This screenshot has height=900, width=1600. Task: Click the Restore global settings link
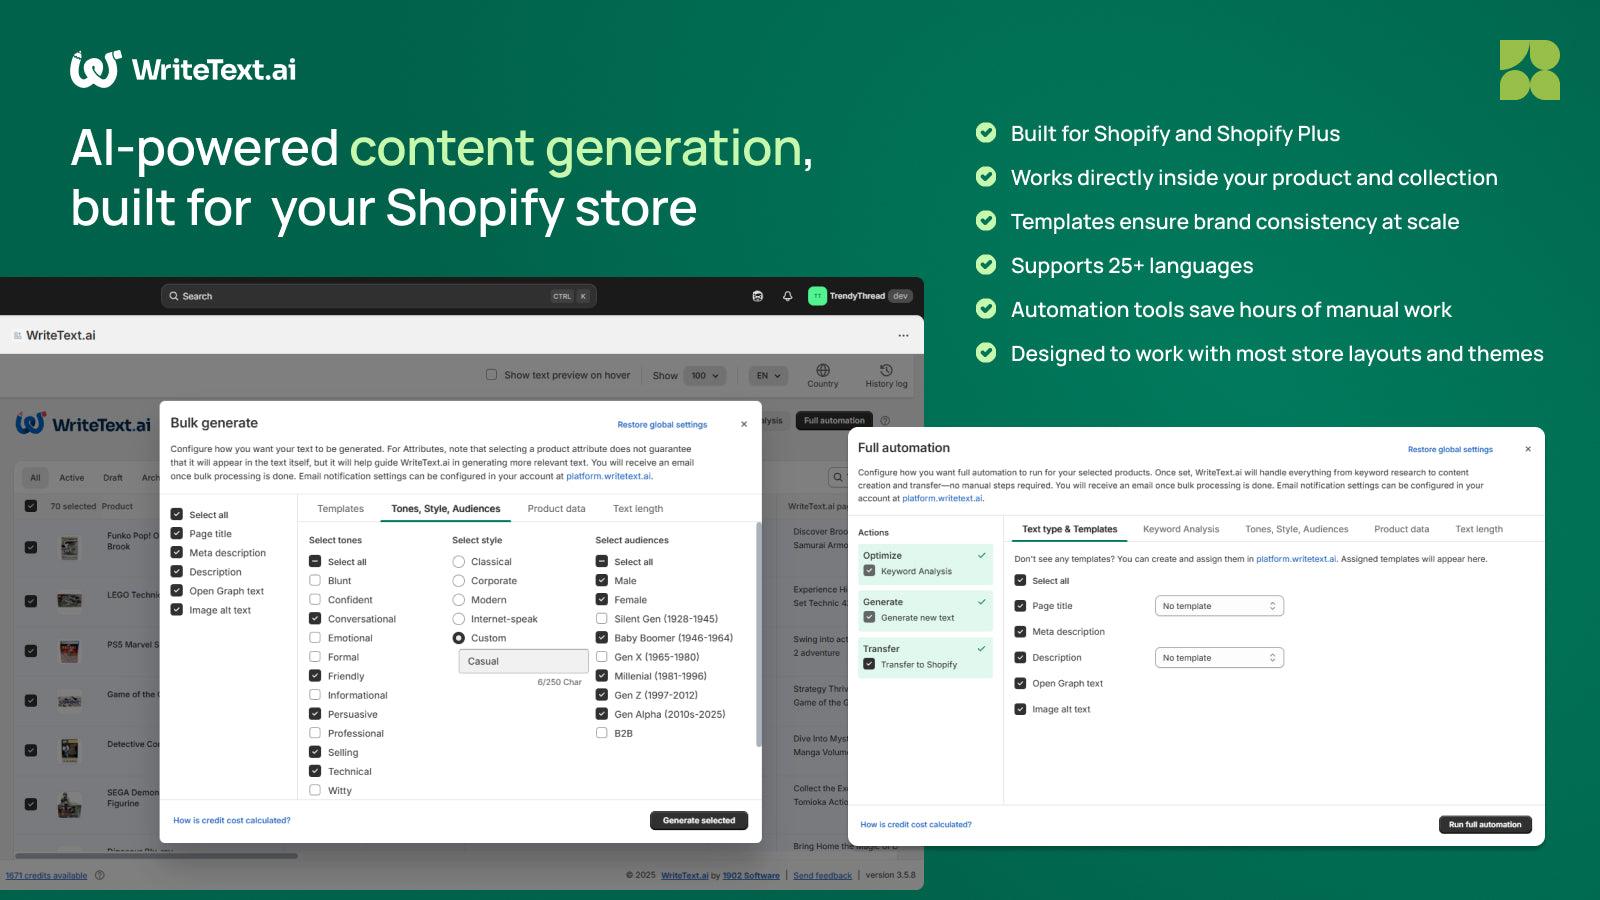663,424
